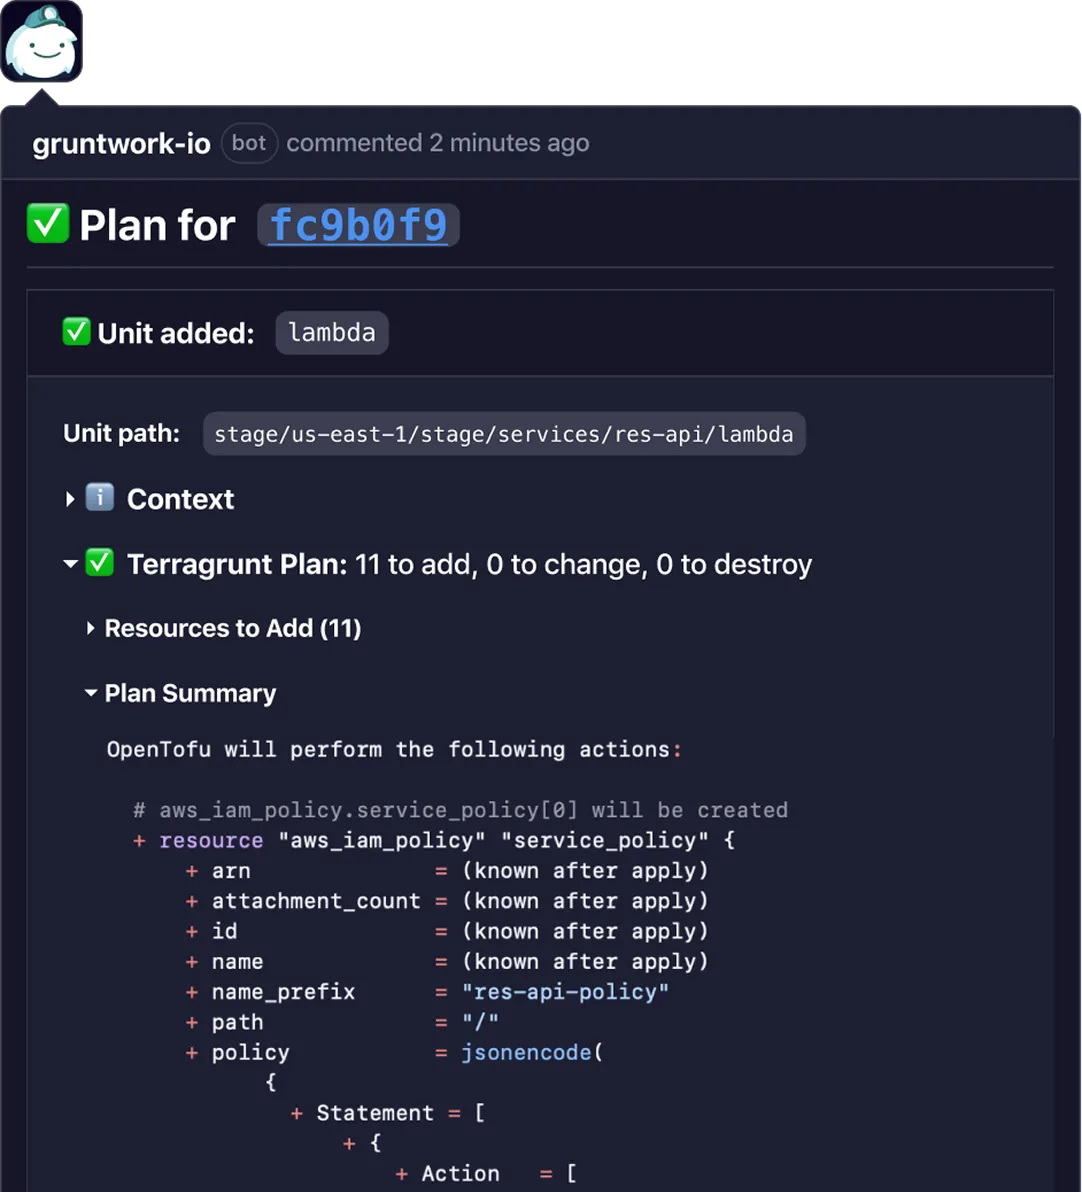This screenshot has width=1082, height=1192.
Task: Click the bot label badge
Action: (249, 143)
